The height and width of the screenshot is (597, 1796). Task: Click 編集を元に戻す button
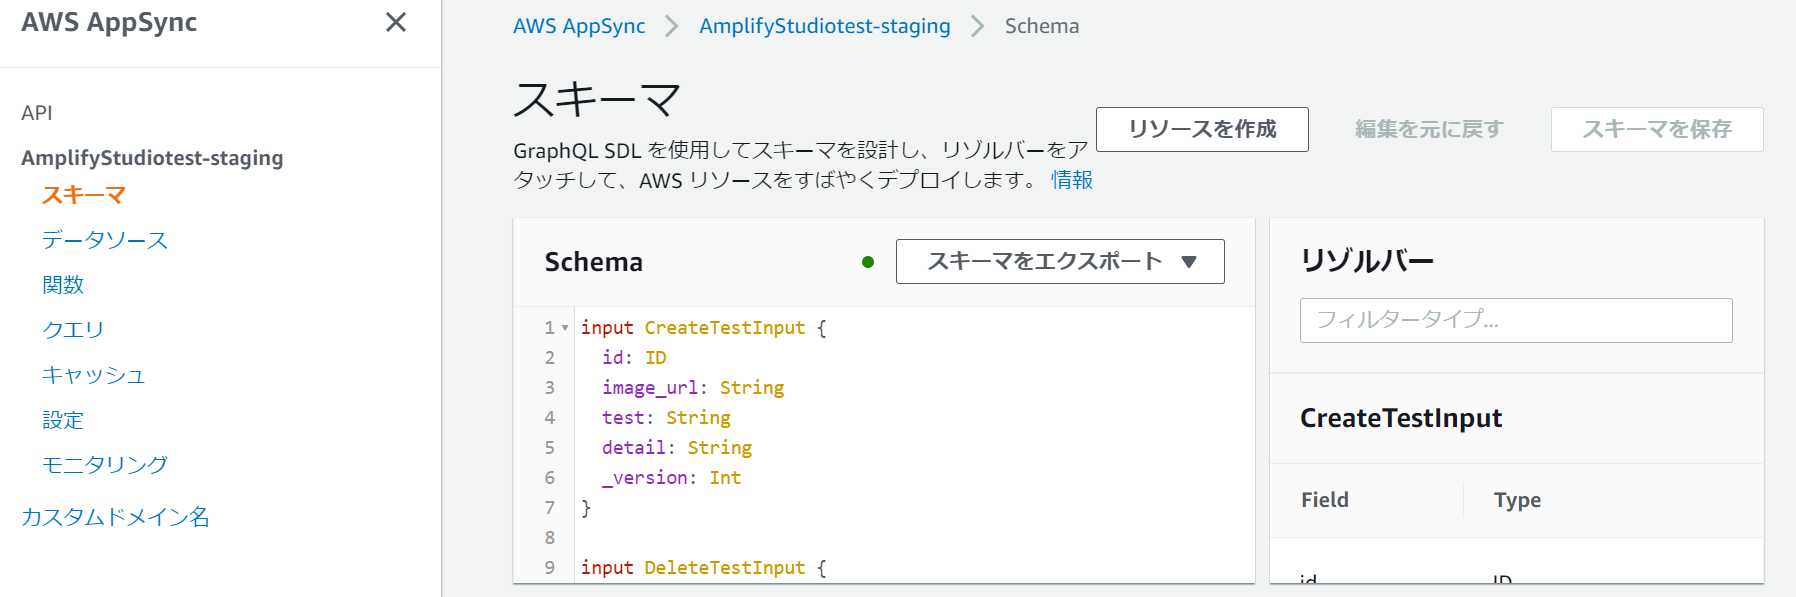pos(1429,129)
